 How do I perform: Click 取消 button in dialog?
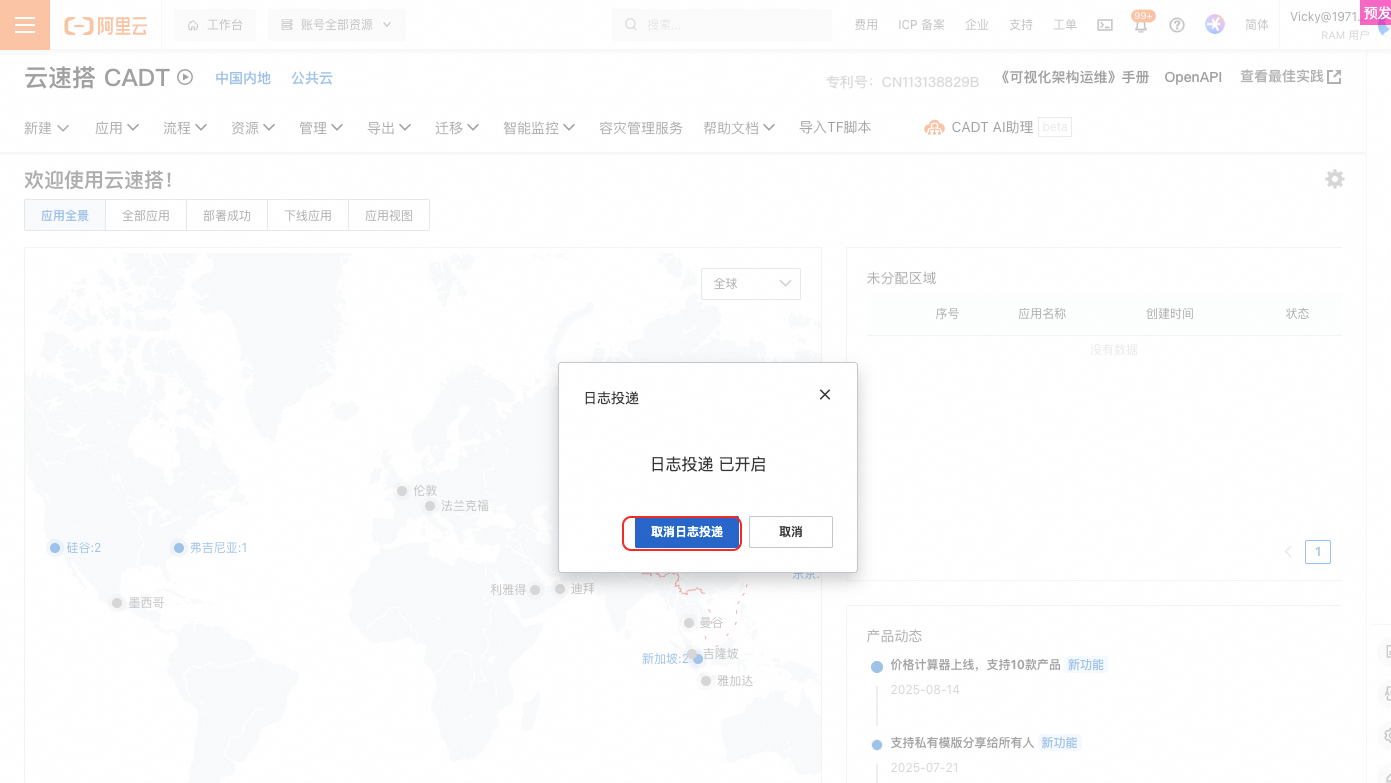[791, 532]
